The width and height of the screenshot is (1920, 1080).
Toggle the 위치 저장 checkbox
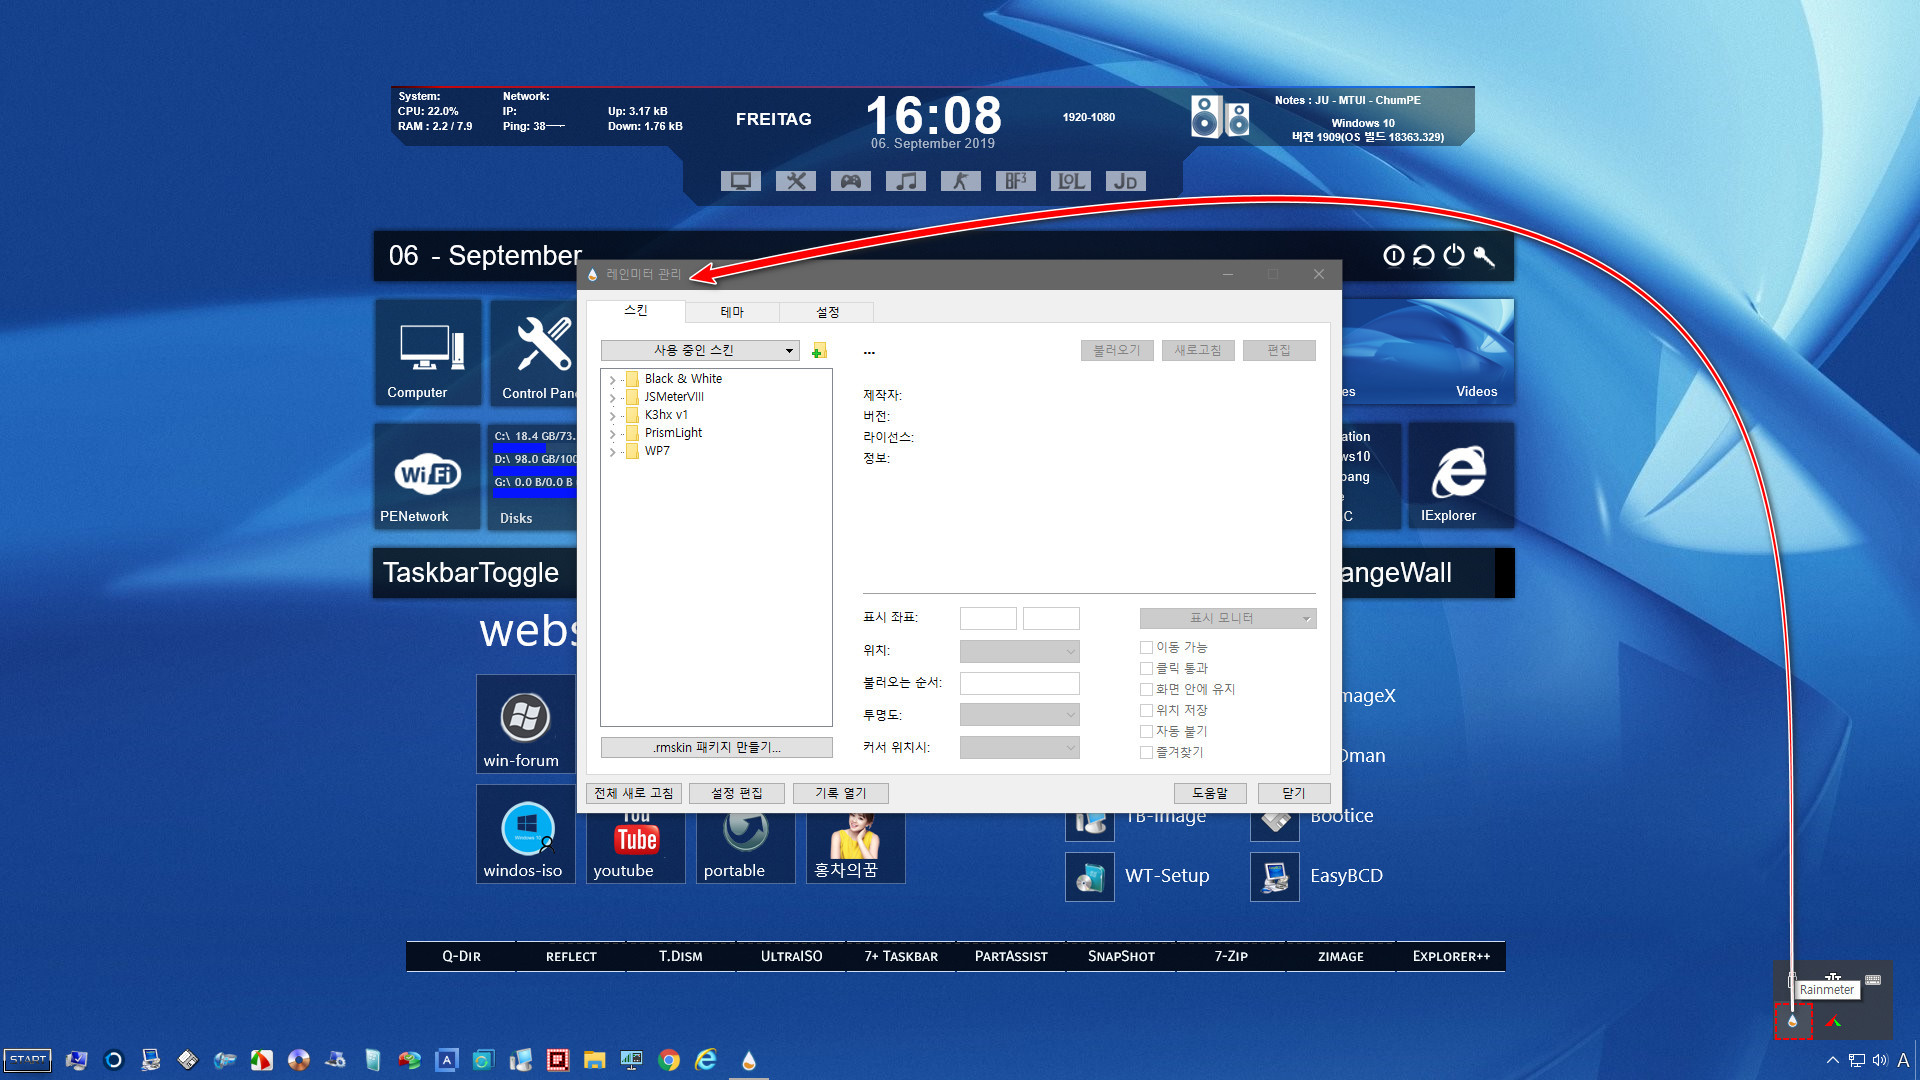click(1146, 710)
